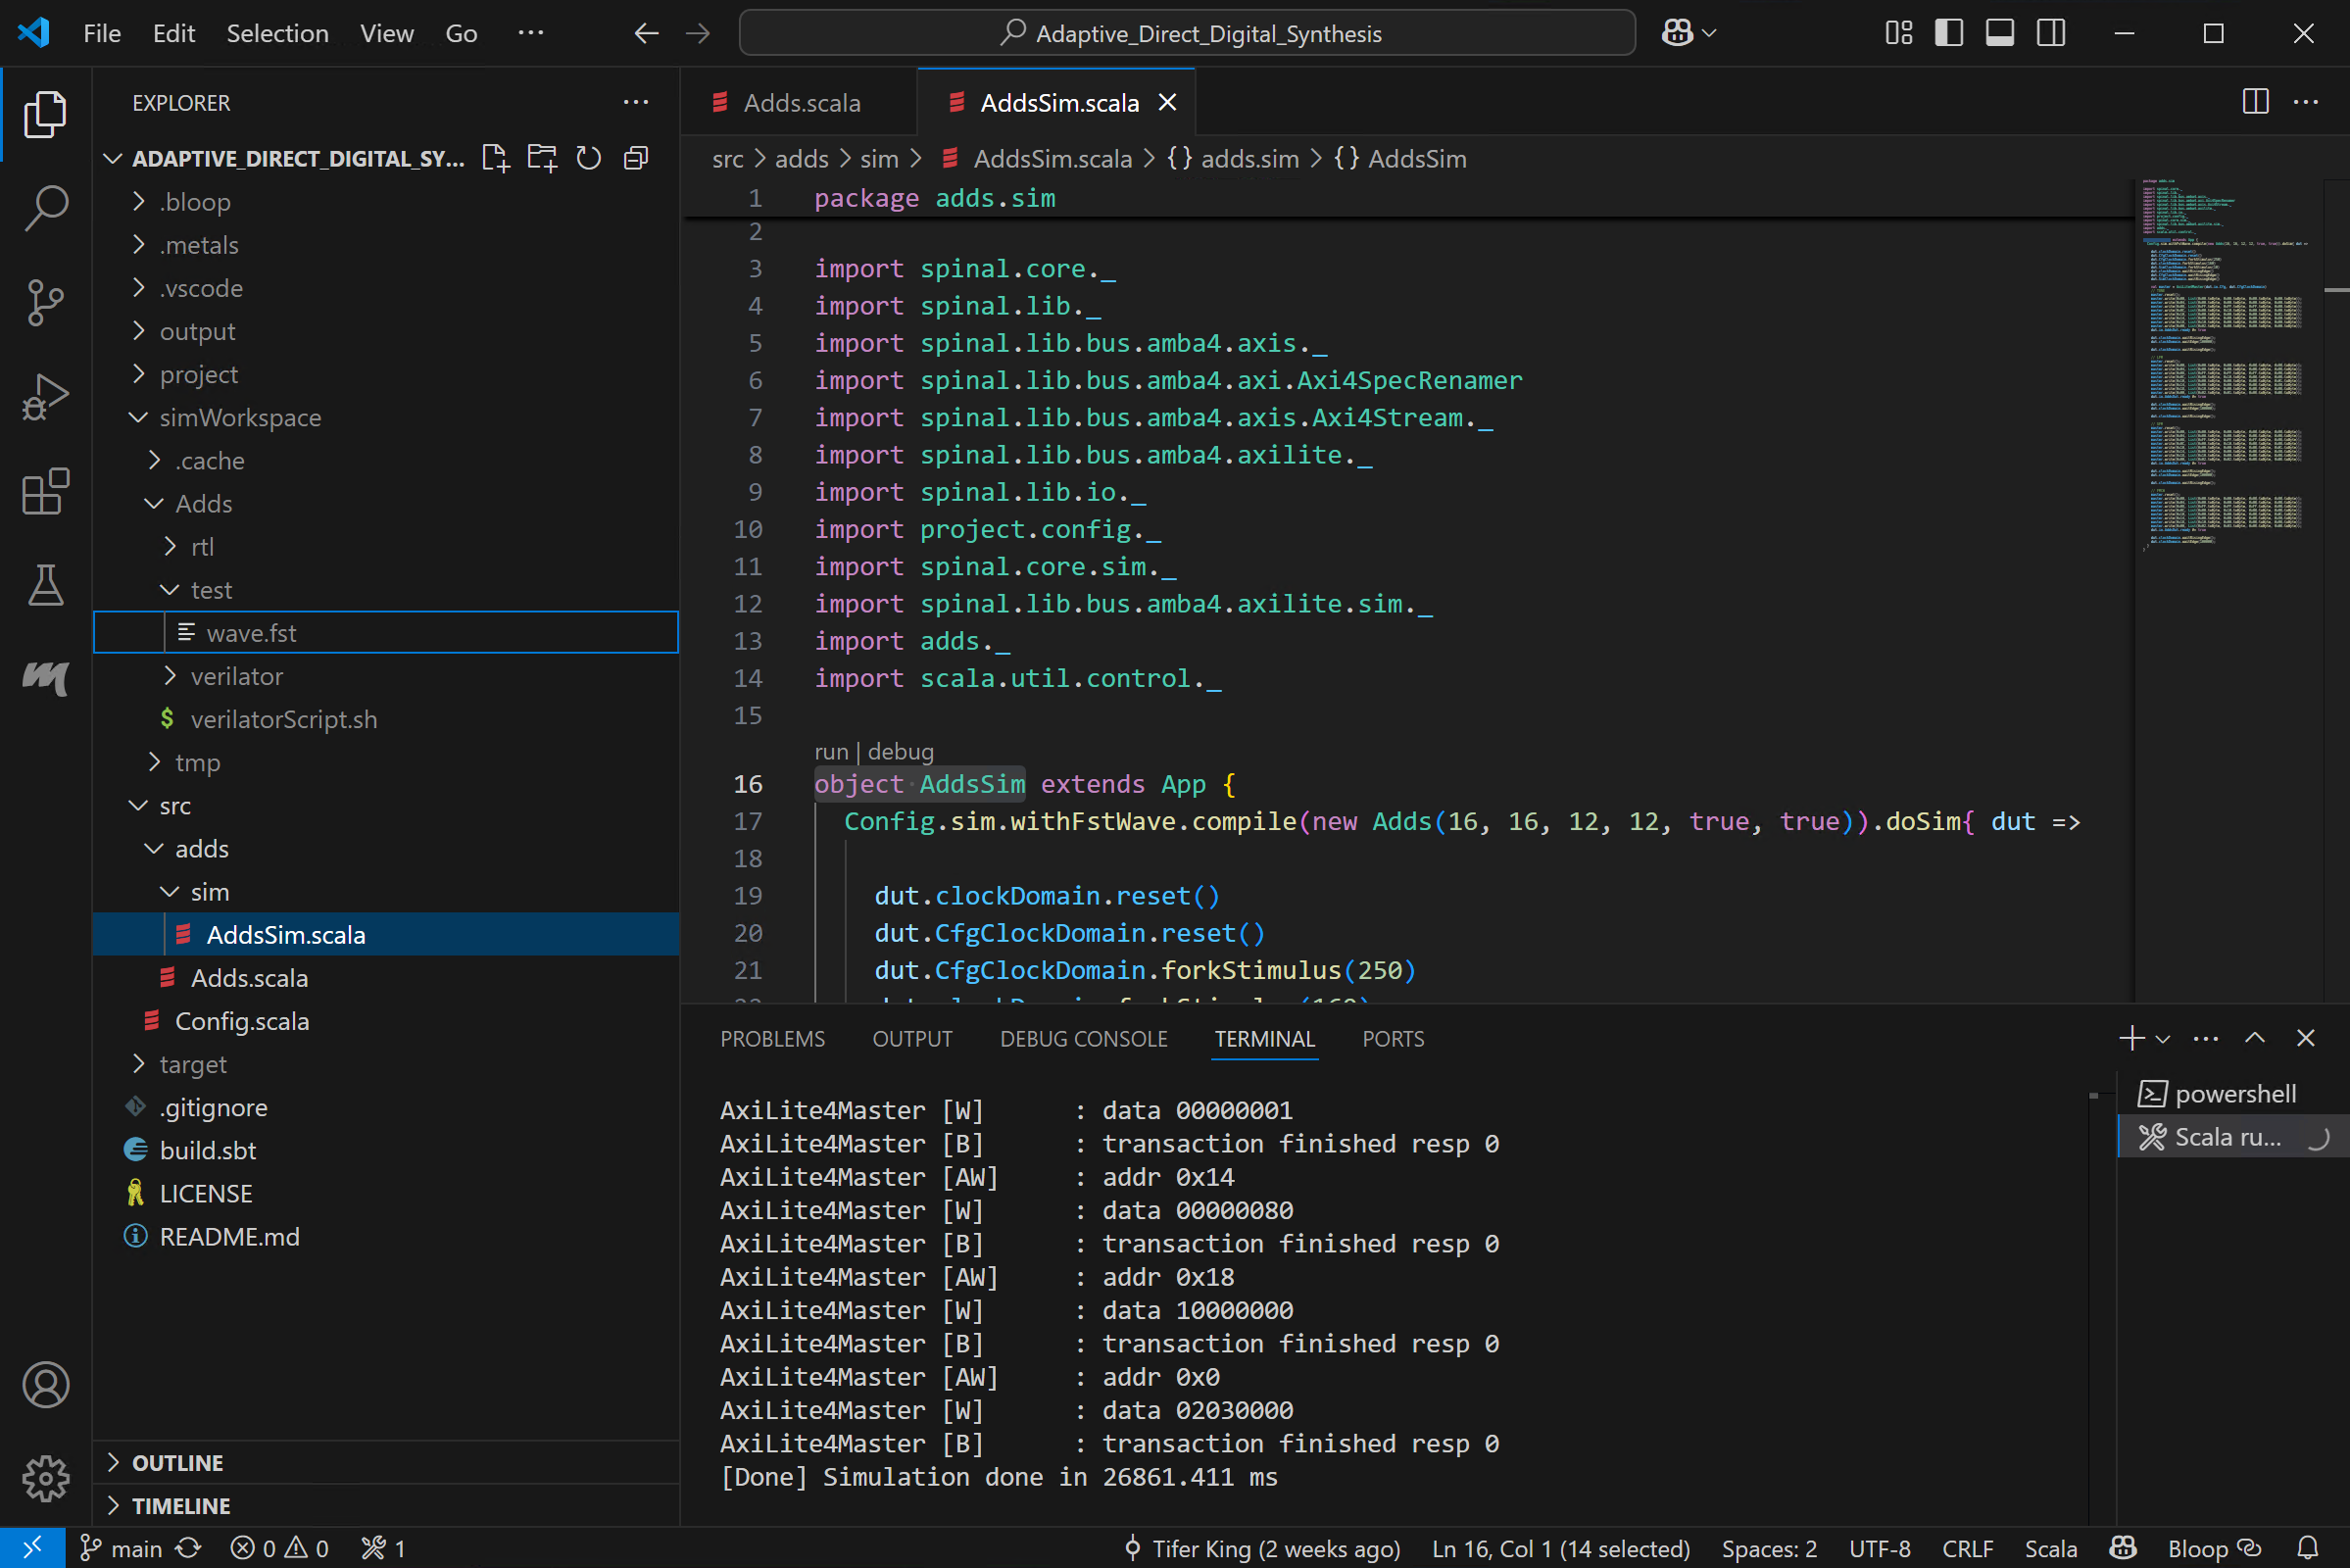Open the hidden menus ellipsis in the menu bar
This screenshot has height=1568, width=2350.
(531, 33)
